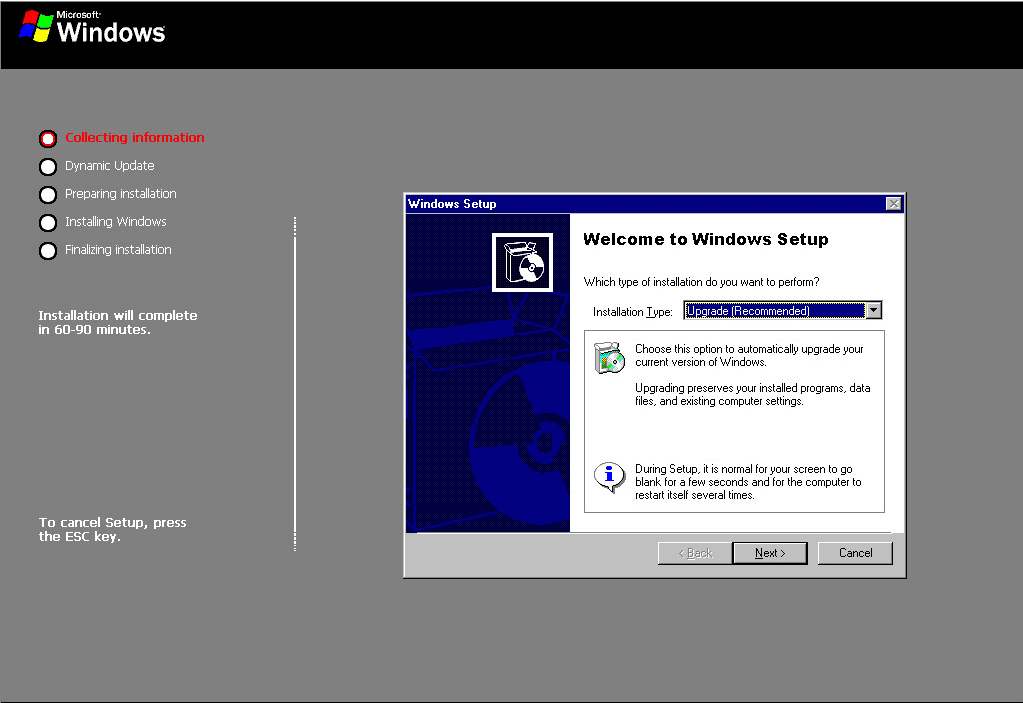Click the grayed Back button
1023x703 pixels.
tap(695, 553)
